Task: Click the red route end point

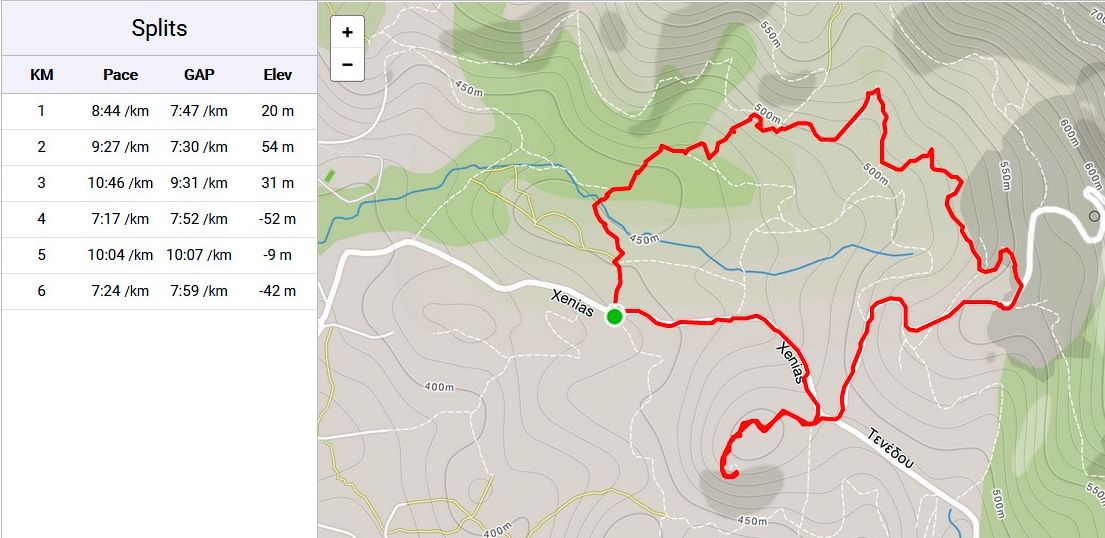Action: pos(733,475)
